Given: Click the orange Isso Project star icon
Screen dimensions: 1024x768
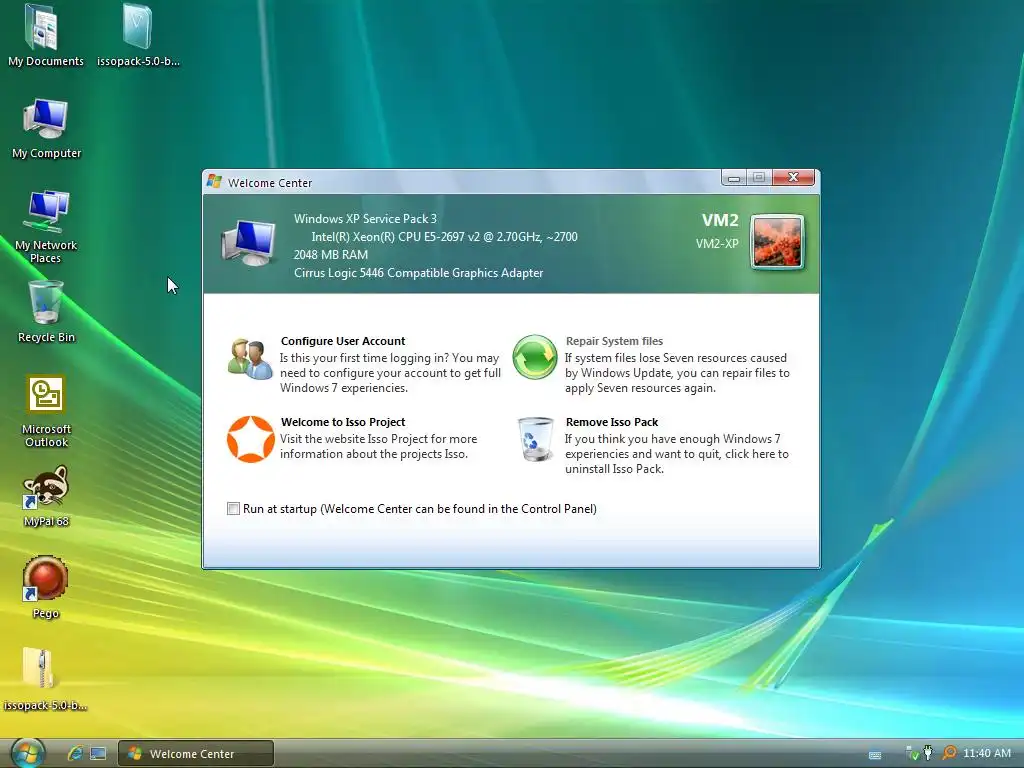Looking at the screenshot, I should [x=250, y=439].
